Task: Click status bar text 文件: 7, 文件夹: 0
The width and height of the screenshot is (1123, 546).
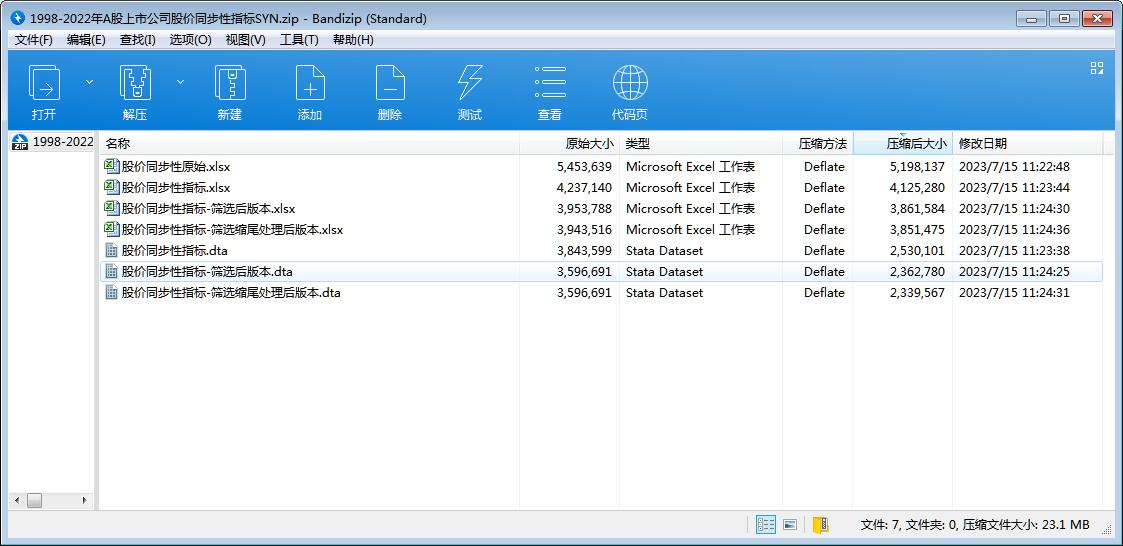Action: (910, 525)
